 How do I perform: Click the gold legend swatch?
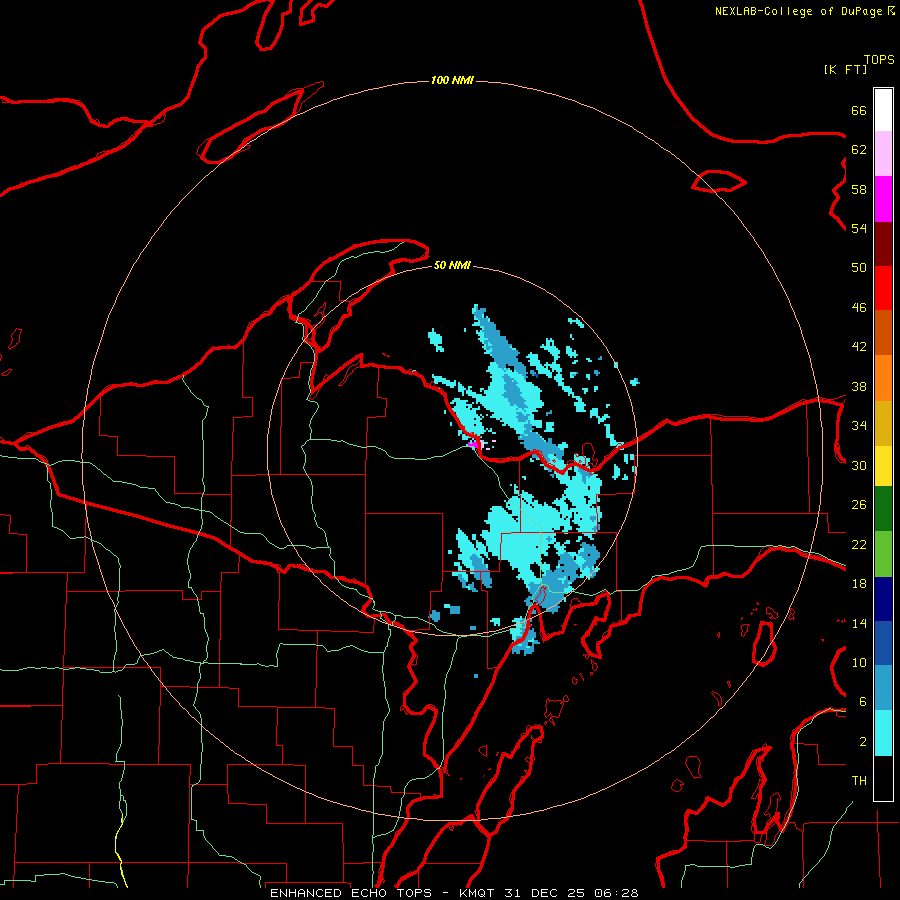[x=883, y=423]
